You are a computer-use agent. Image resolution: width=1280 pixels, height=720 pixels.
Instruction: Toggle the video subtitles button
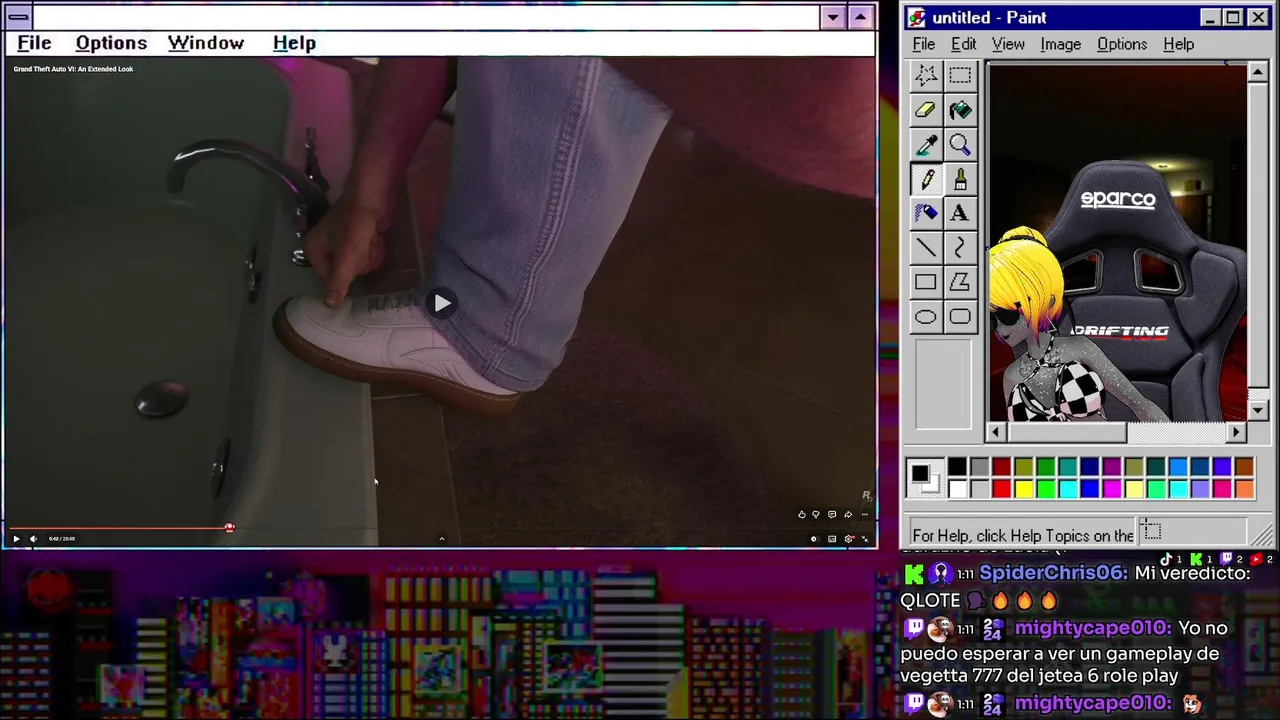832,539
